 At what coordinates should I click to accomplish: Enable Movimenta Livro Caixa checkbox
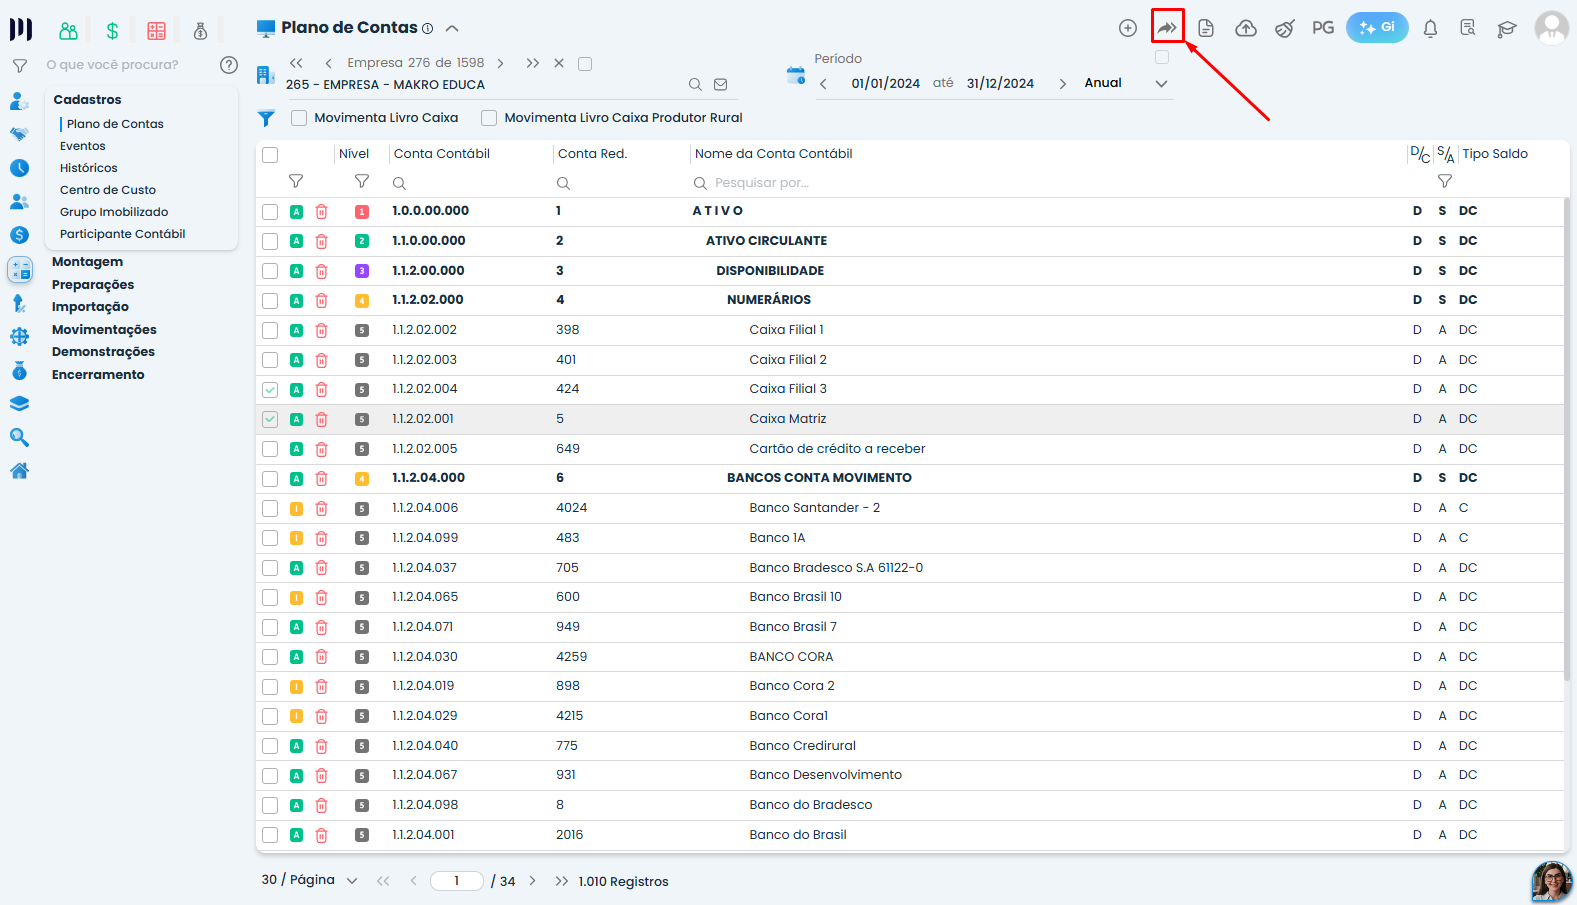(298, 118)
